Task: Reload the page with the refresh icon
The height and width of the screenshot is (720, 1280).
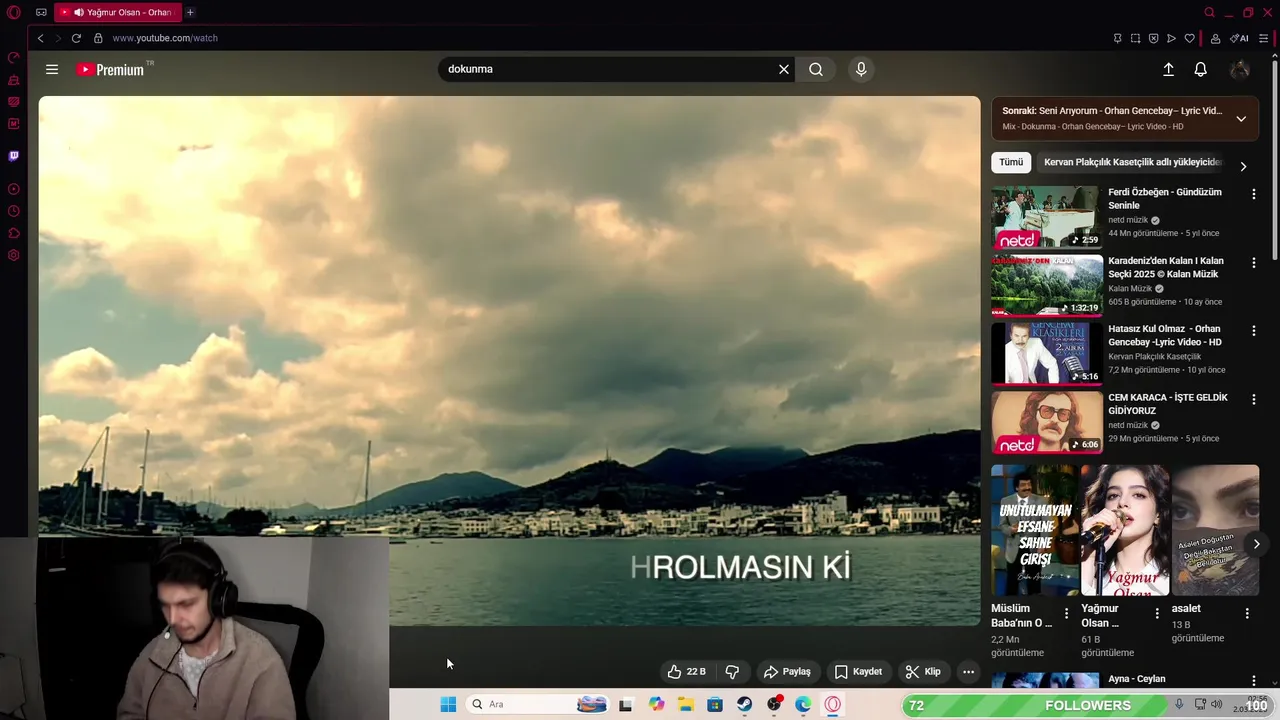Action: pos(76,38)
